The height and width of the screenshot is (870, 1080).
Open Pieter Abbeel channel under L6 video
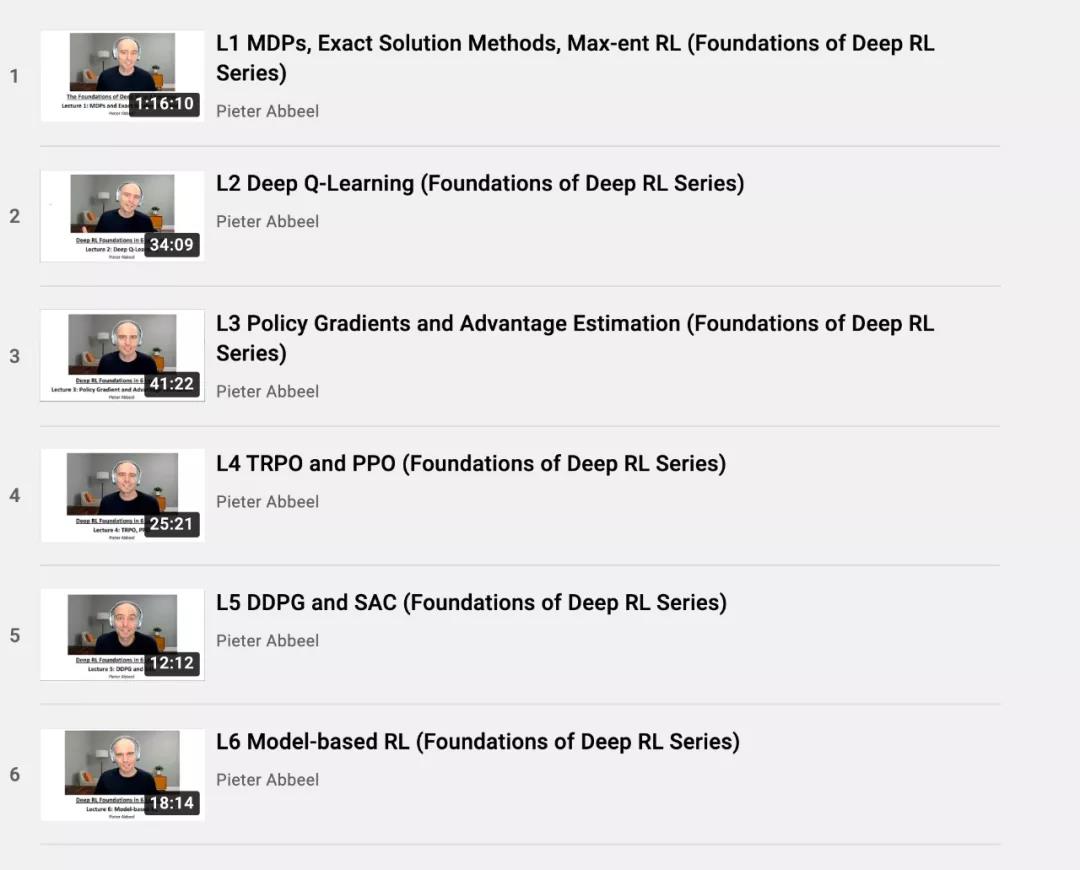(267, 780)
